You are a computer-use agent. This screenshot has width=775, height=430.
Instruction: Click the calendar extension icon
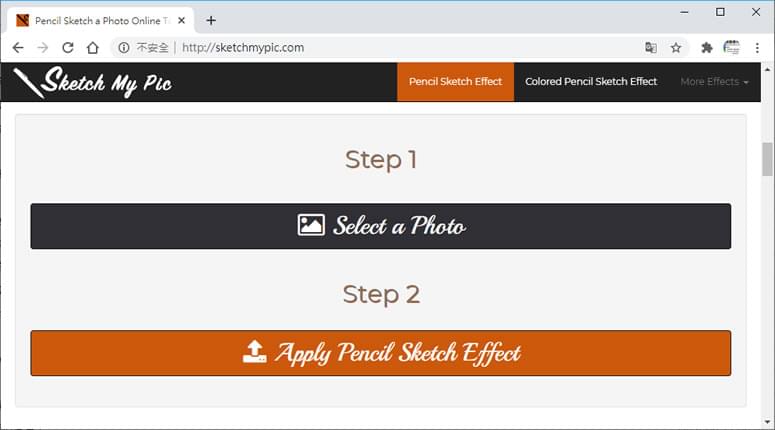coord(732,47)
